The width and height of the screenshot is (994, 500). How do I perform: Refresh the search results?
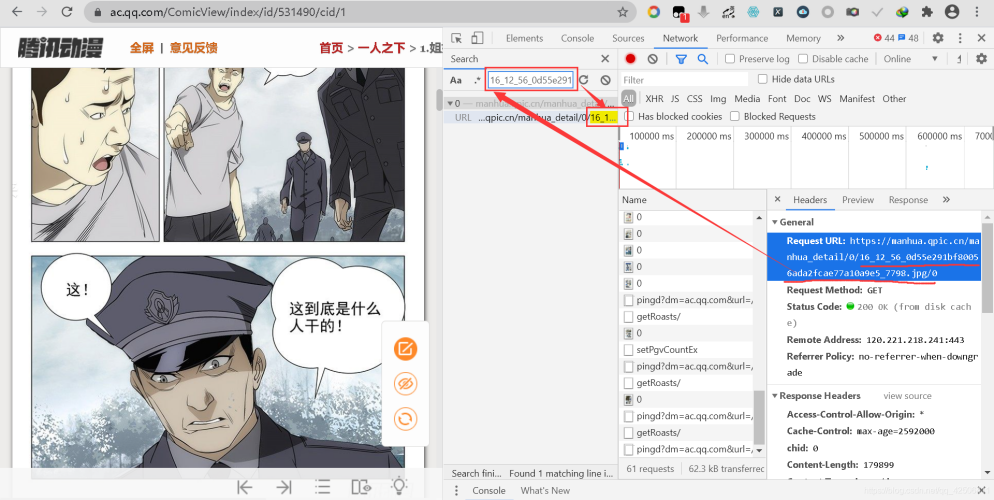tap(584, 80)
